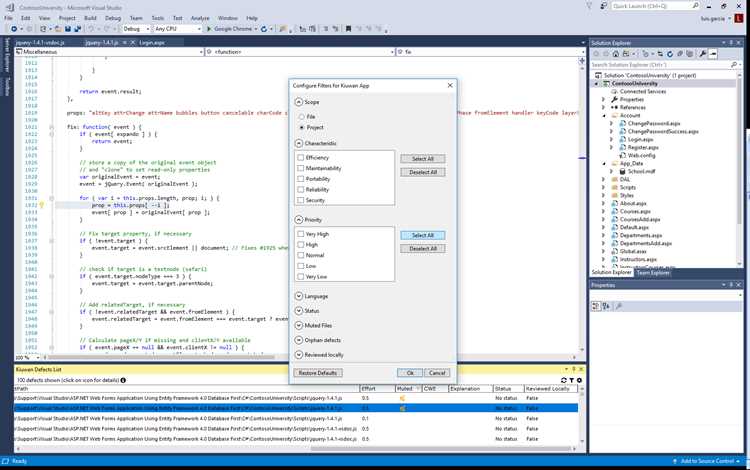Image resolution: width=750 pixels, height=470 pixels.
Task: Click Select All for Priority
Action: click(x=423, y=235)
